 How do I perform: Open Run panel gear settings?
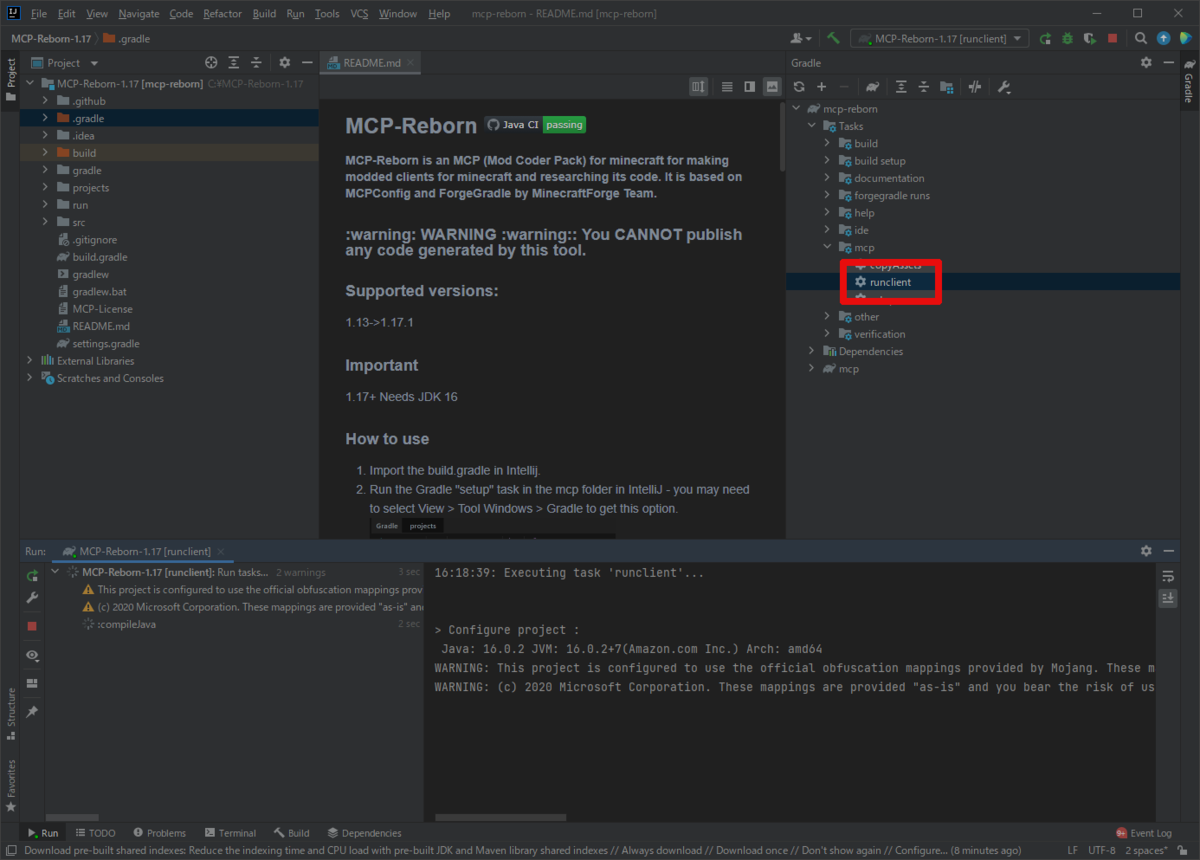pyautogui.click(x=1146, y=551)
